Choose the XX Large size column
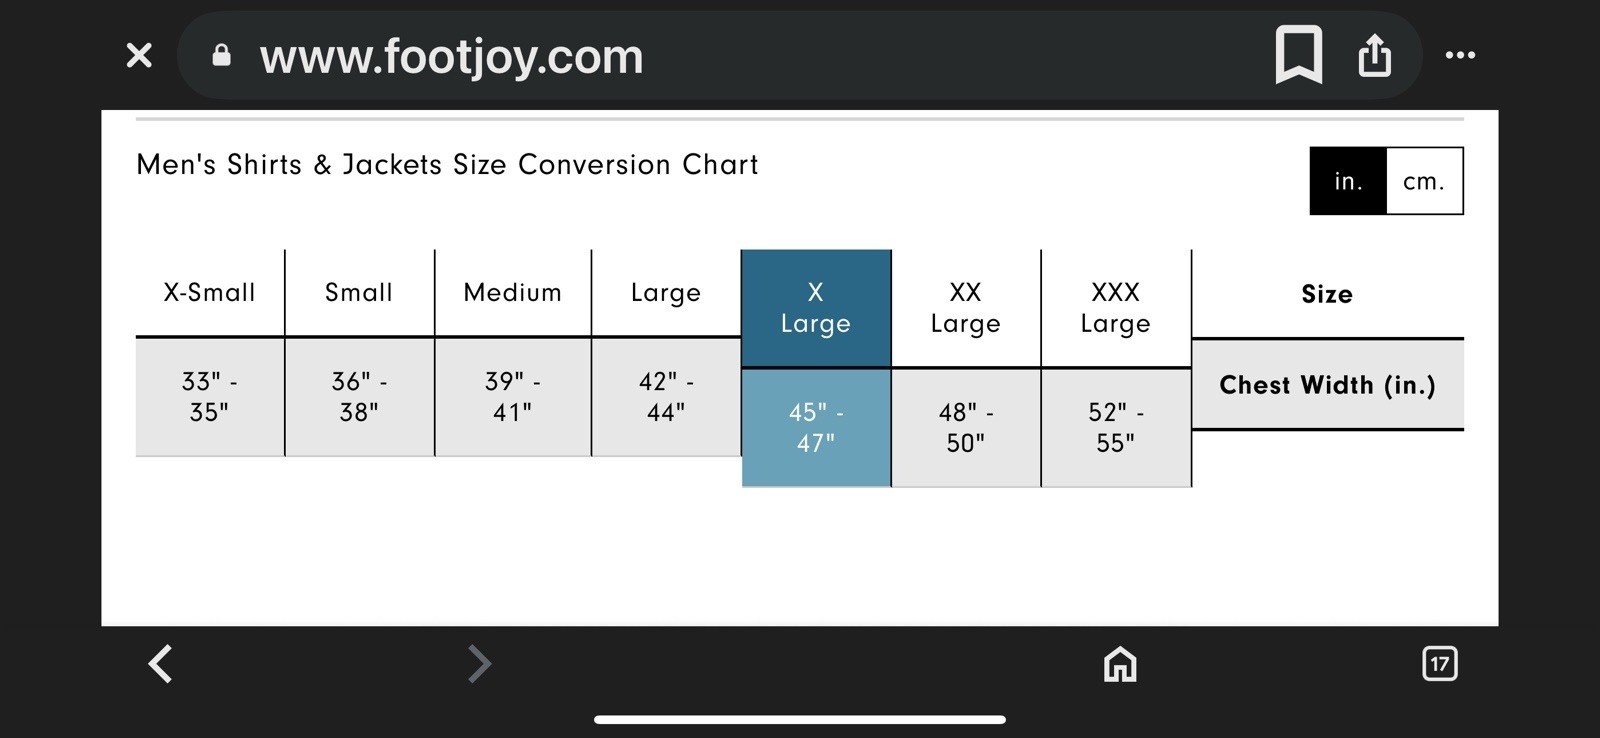The width and height of the screenshot is (1600, 738). (x=966, y=308)
